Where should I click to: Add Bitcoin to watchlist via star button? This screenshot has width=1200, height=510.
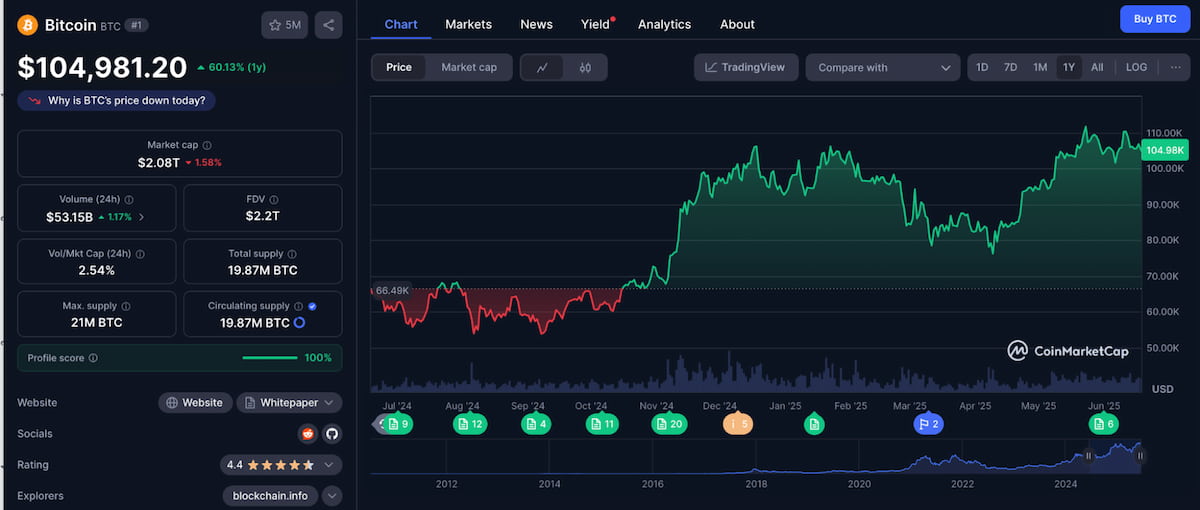click(x=285, y=25)
